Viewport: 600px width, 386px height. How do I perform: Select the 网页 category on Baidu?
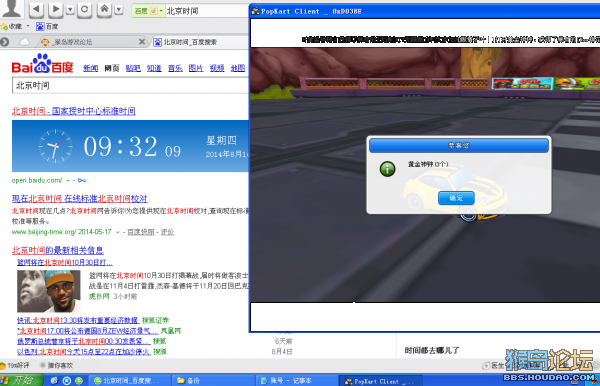112,68
